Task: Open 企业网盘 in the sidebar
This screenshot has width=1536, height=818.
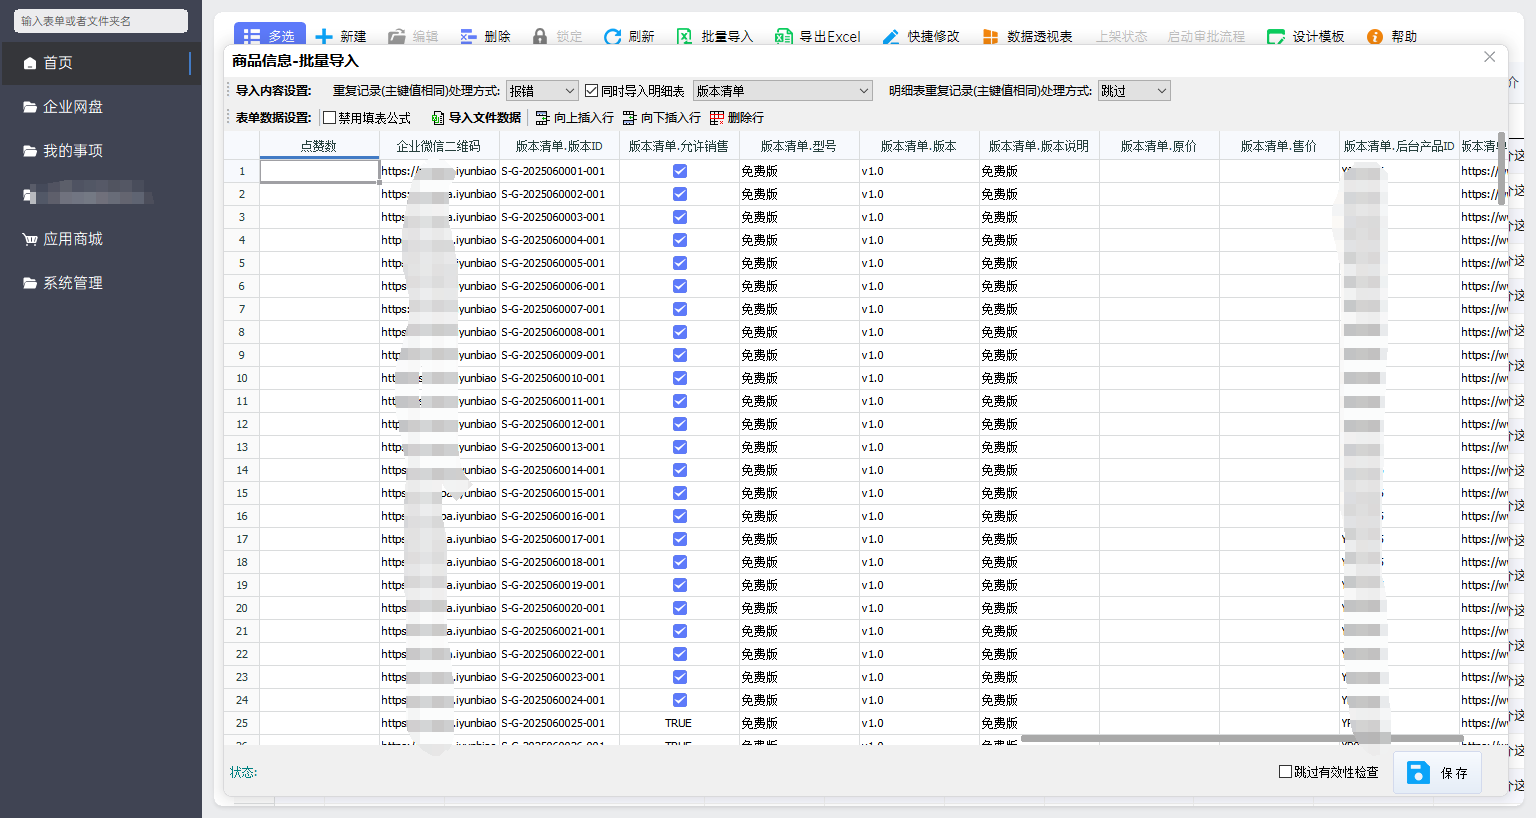Action: point(101,107)
